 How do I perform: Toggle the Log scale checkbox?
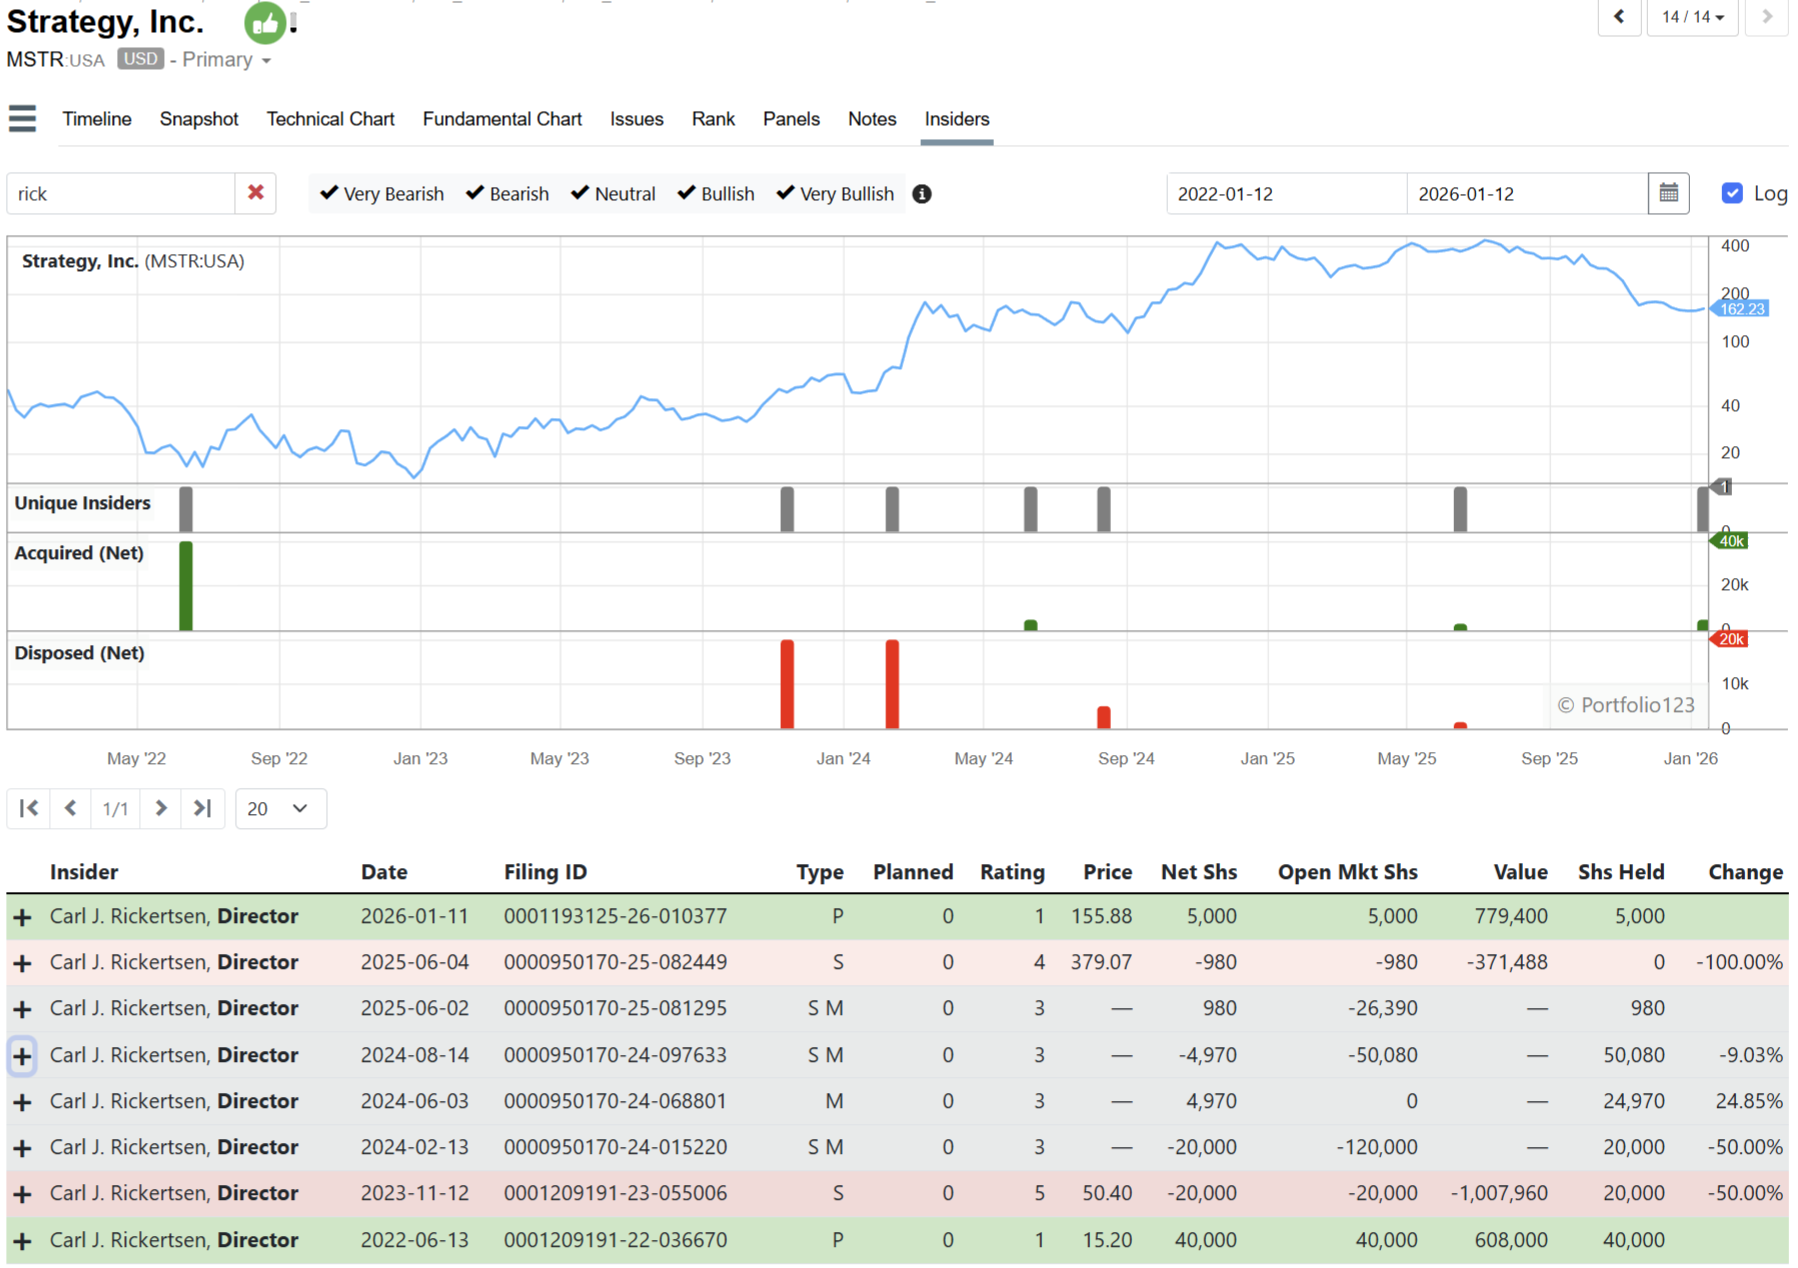point(1732,193)
